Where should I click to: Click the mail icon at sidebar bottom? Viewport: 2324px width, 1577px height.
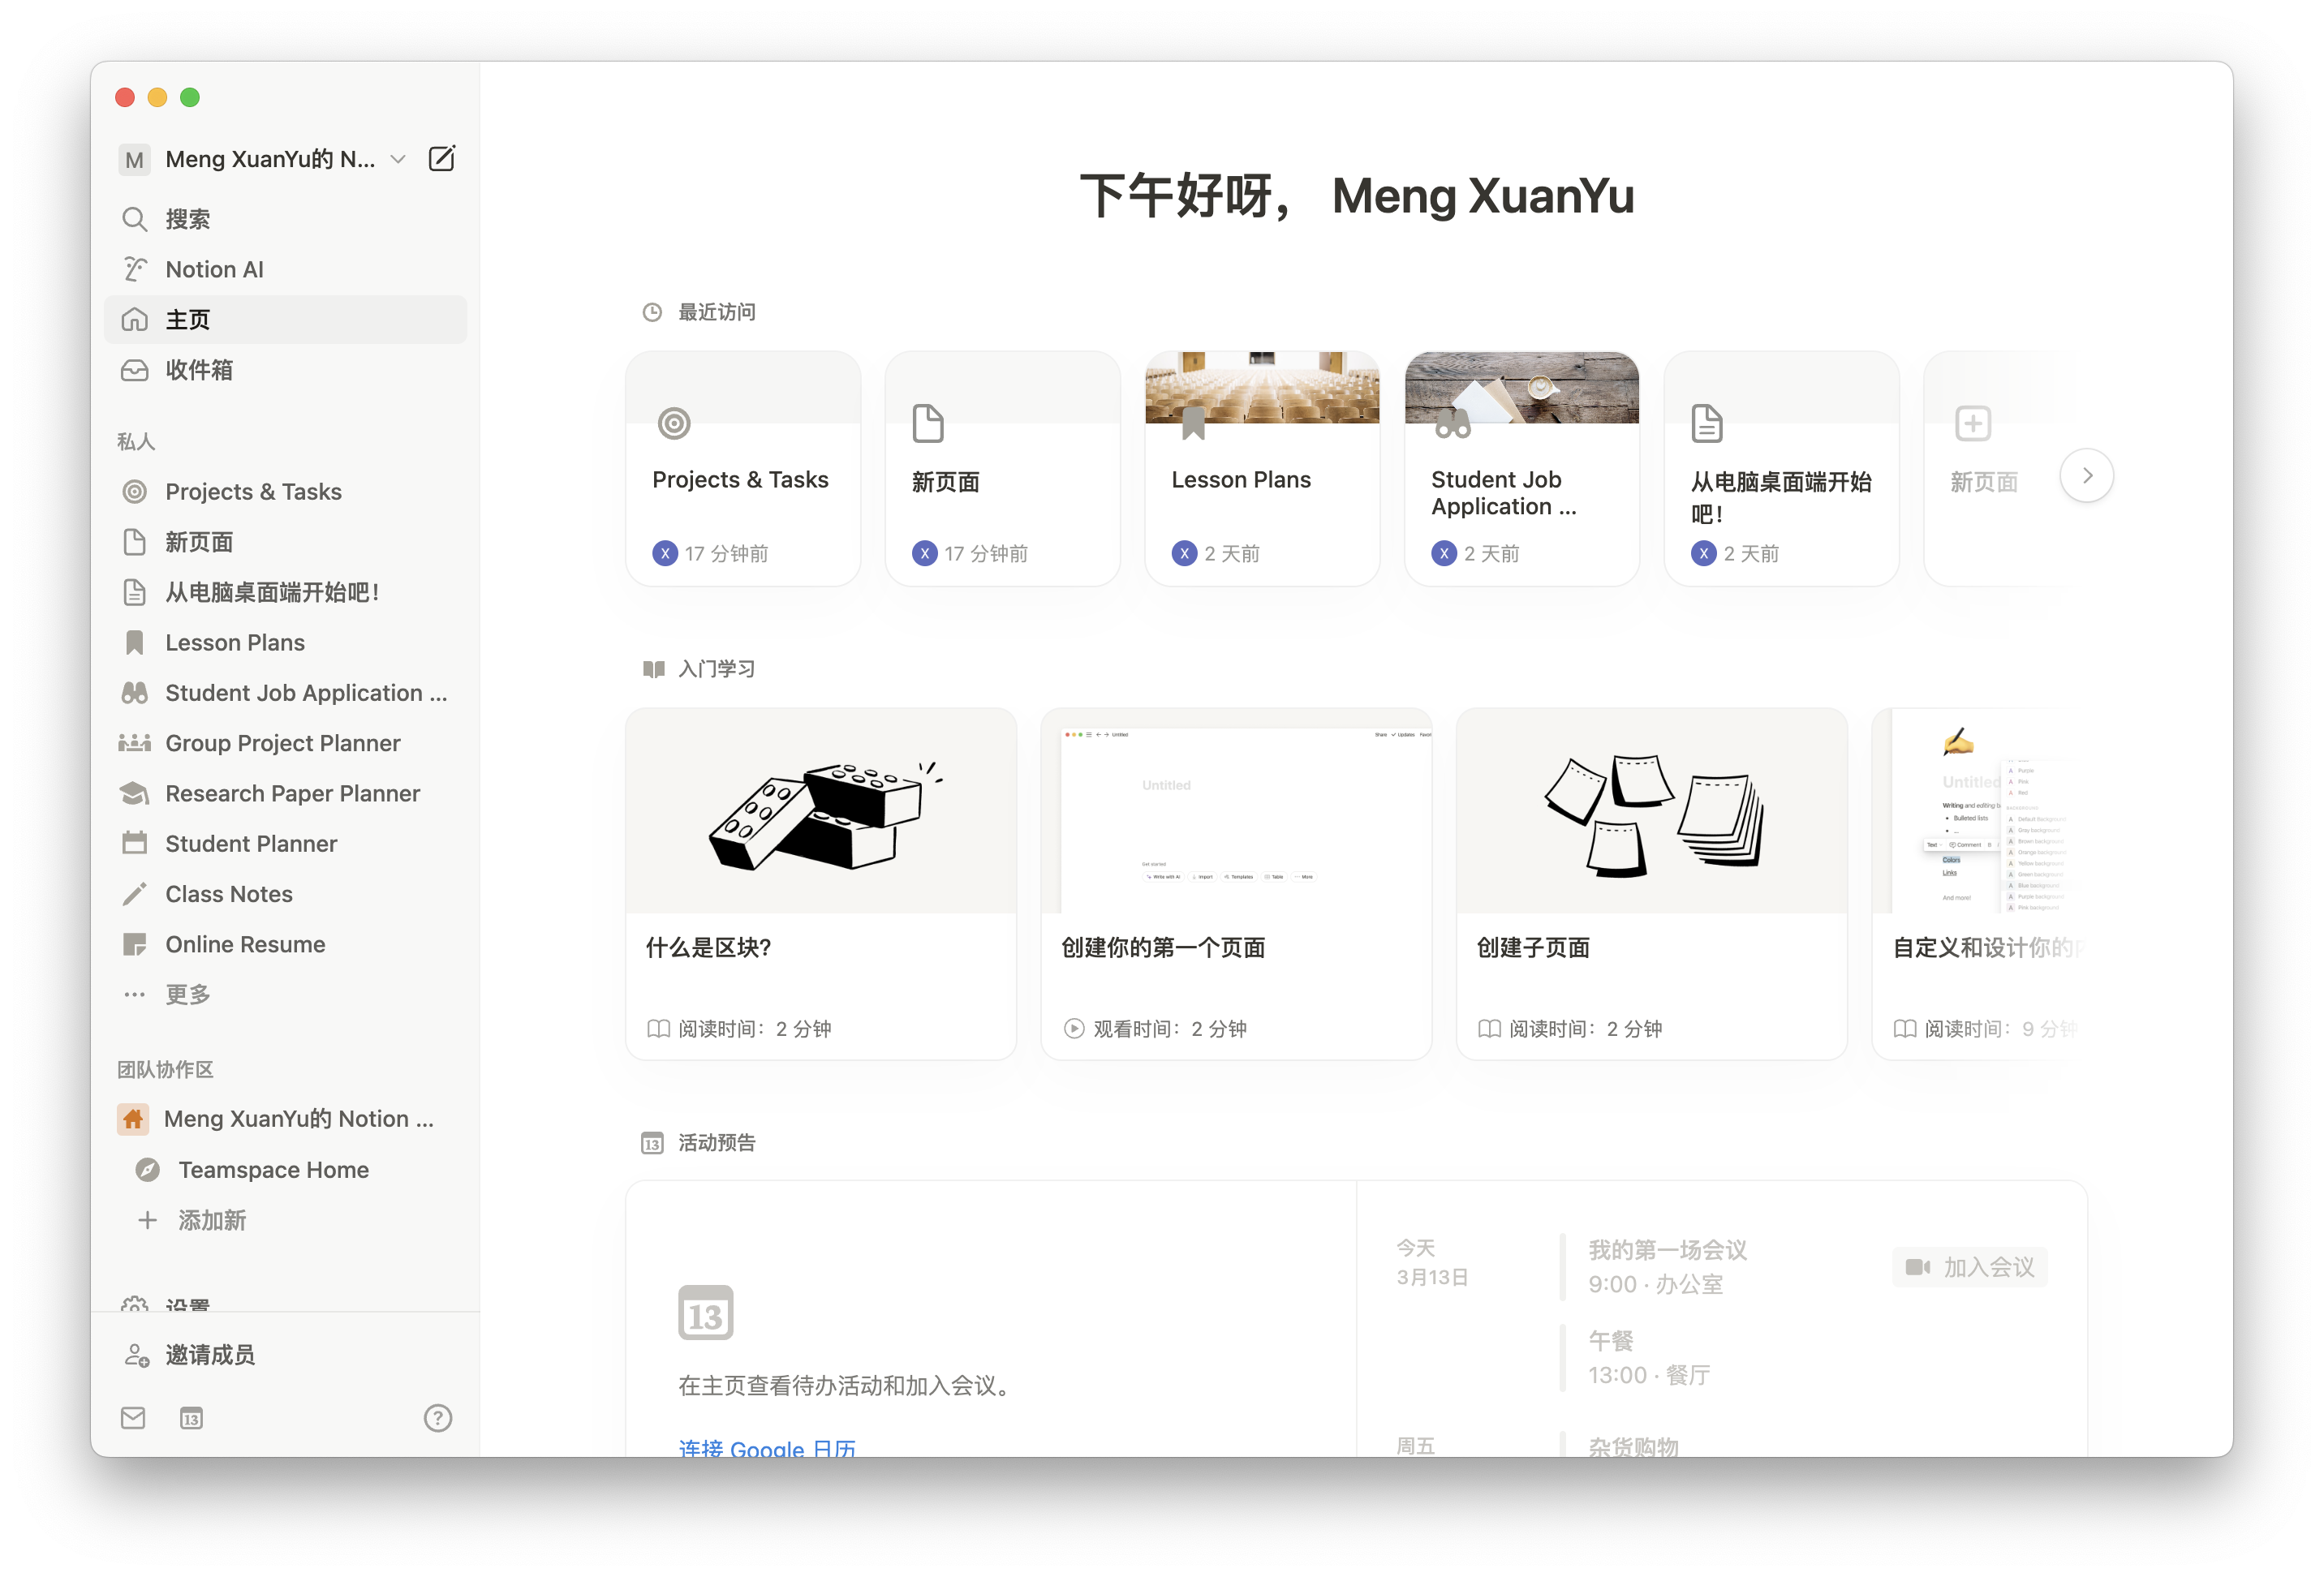pos(133,1418)
